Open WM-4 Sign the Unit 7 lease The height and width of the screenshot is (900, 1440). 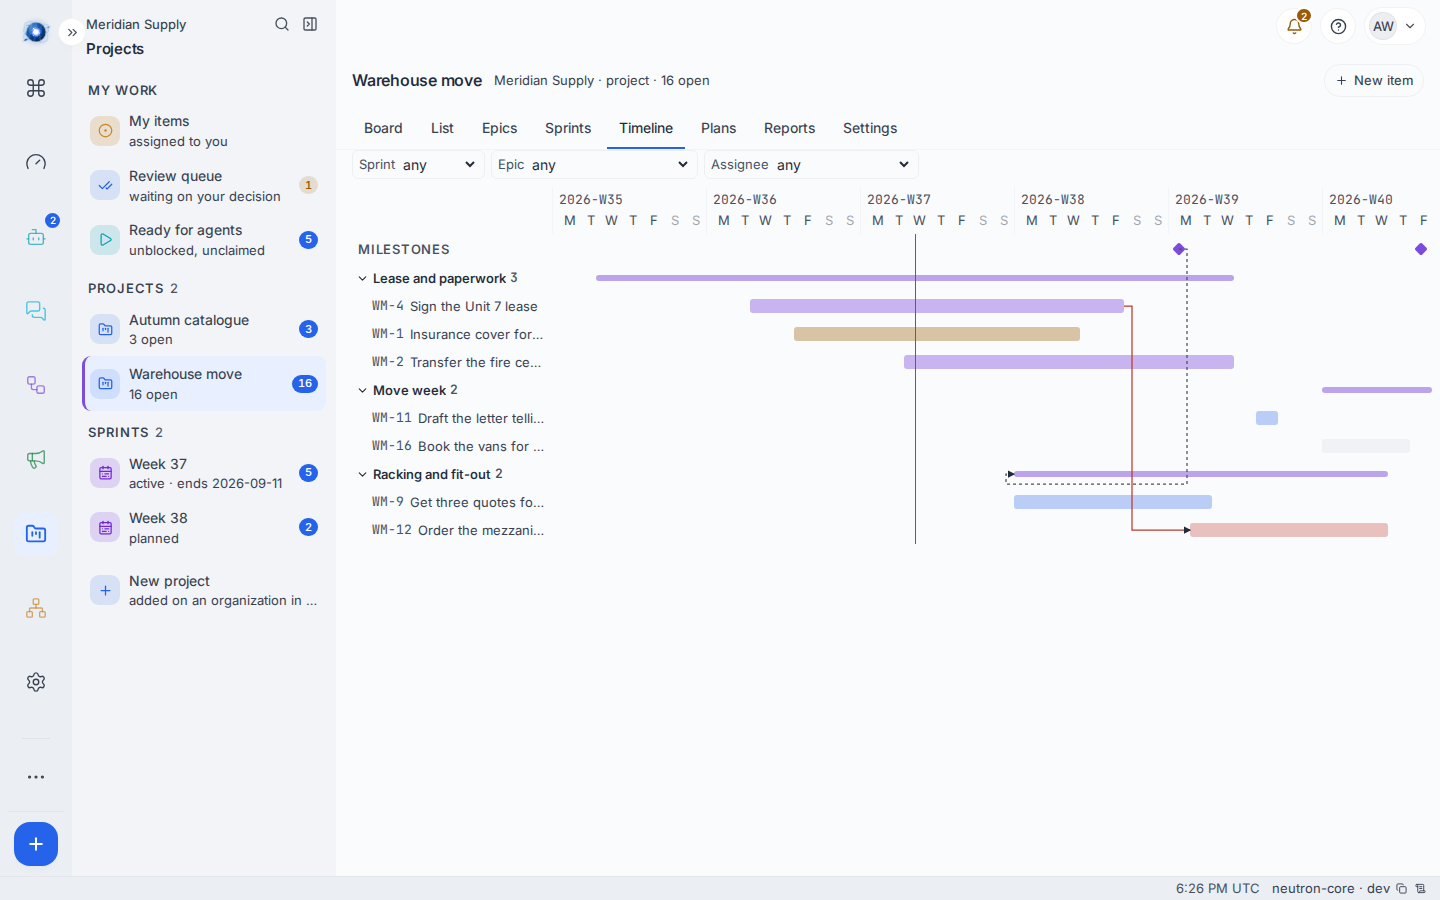pos(454,307)
